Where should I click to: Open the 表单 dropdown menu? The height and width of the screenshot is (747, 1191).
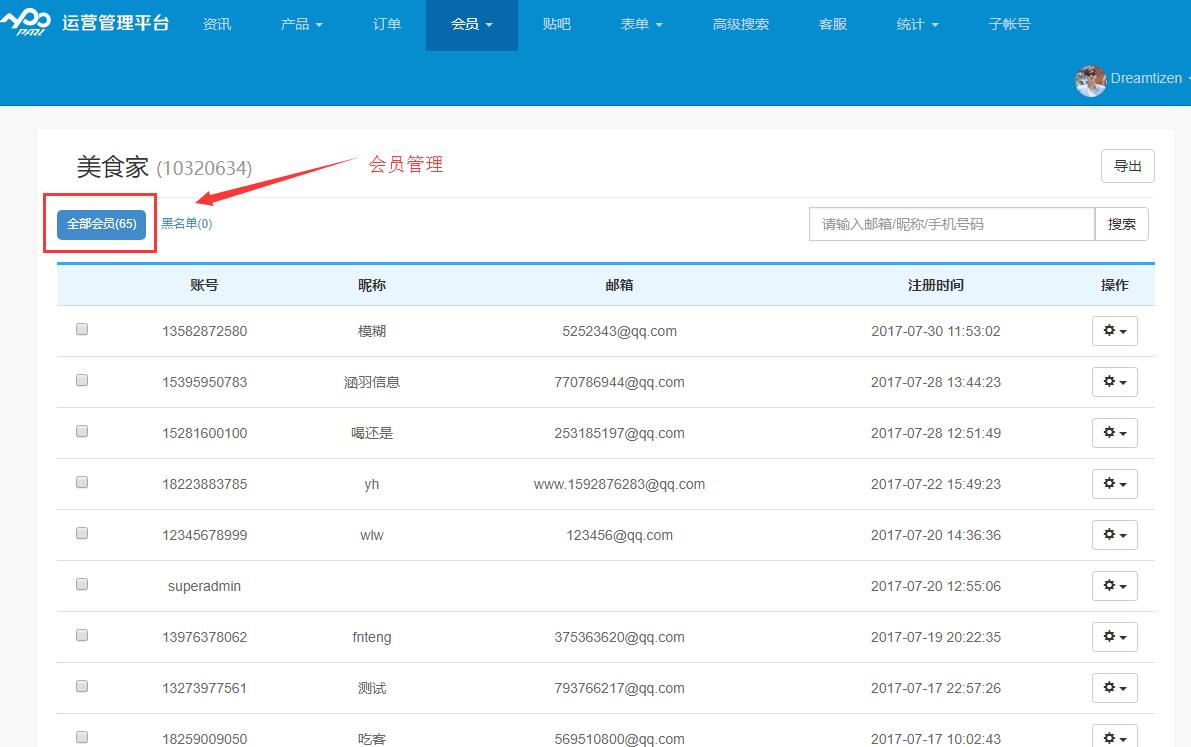[x=641, y=24]
